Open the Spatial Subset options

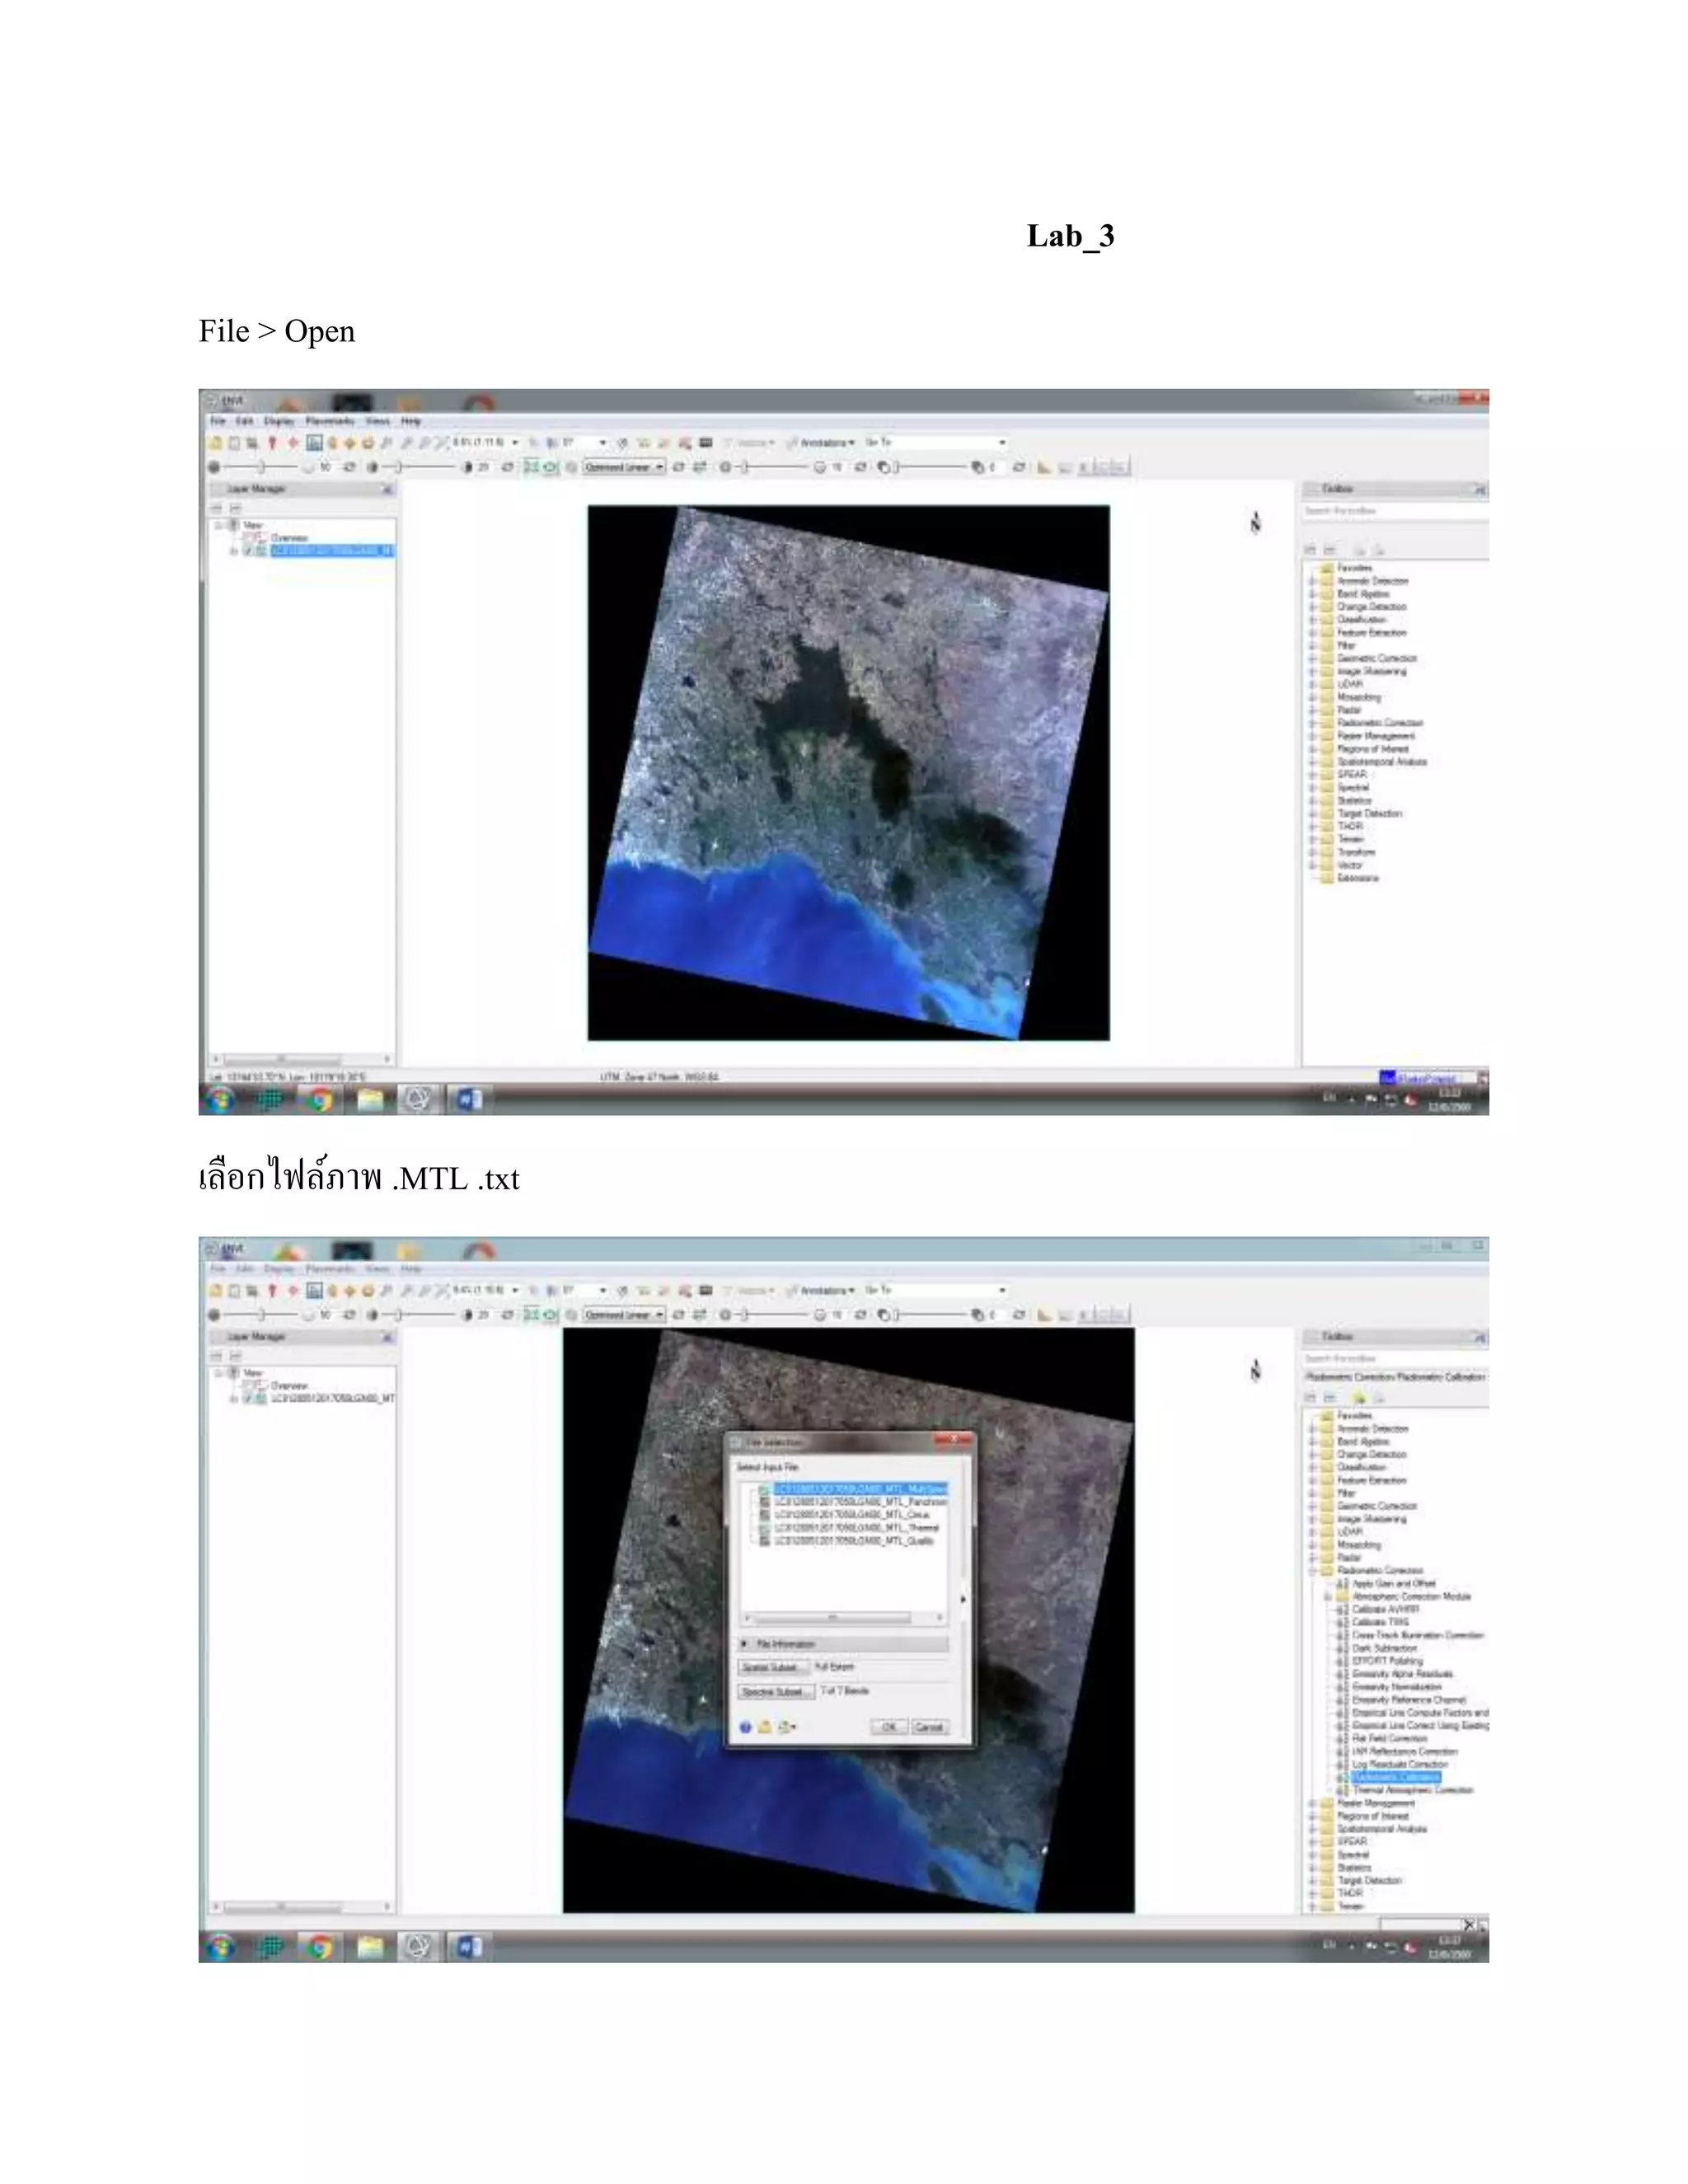coord(773,1667)
